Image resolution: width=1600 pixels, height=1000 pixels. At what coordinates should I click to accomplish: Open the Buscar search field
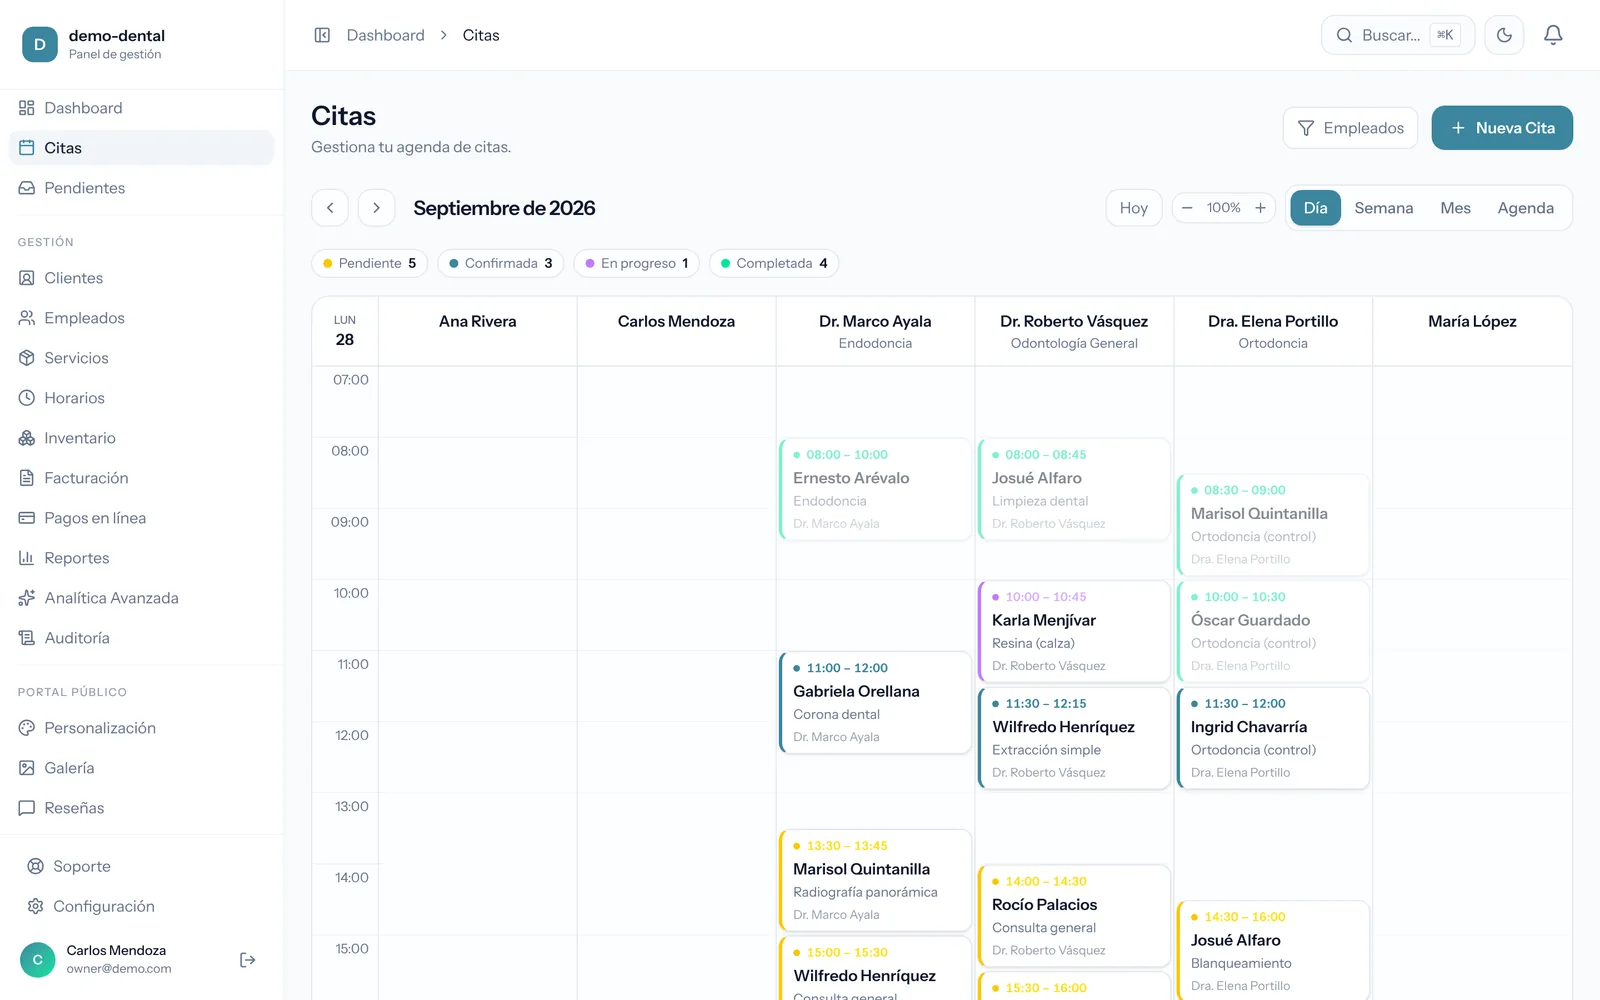1398,35
